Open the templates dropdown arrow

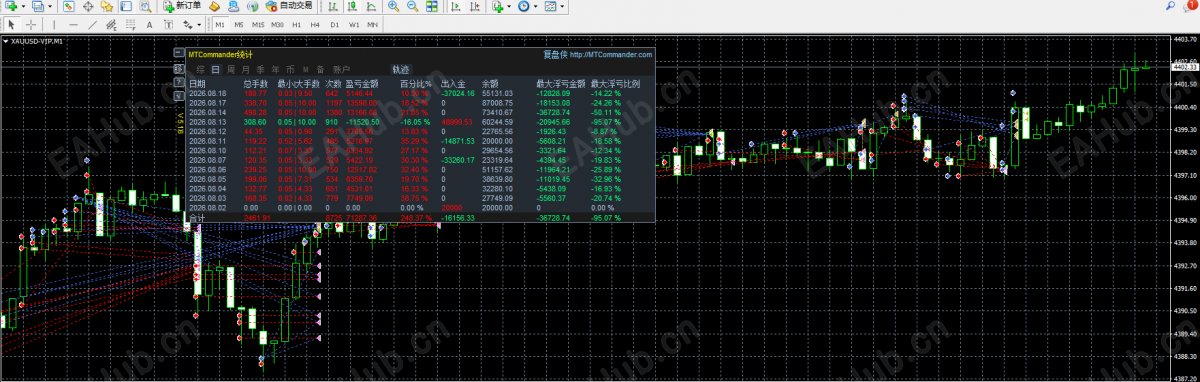562,7
